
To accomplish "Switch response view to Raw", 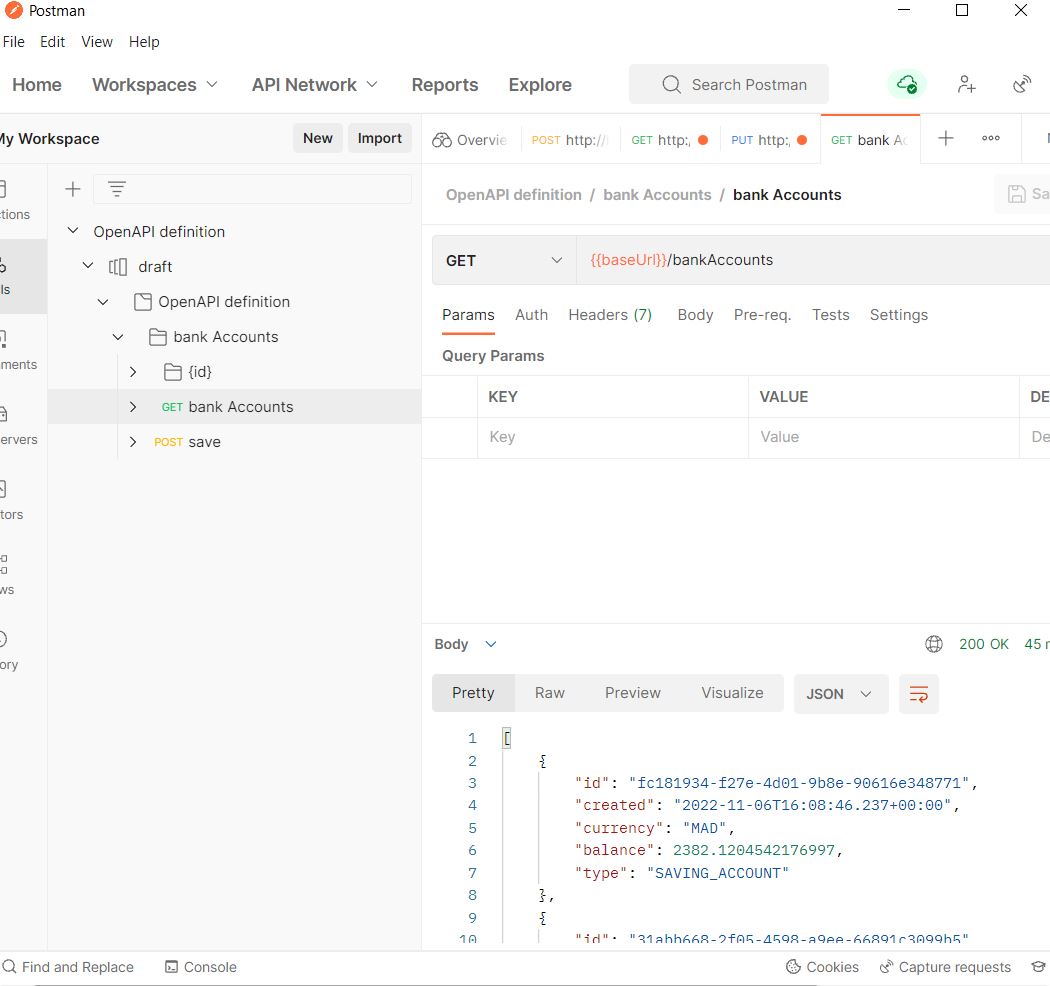I will (549, 692).
